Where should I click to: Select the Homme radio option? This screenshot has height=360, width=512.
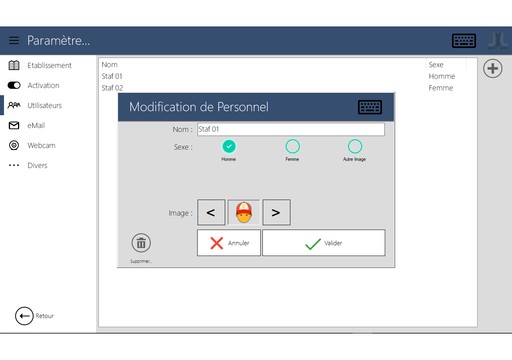point(229,146)
